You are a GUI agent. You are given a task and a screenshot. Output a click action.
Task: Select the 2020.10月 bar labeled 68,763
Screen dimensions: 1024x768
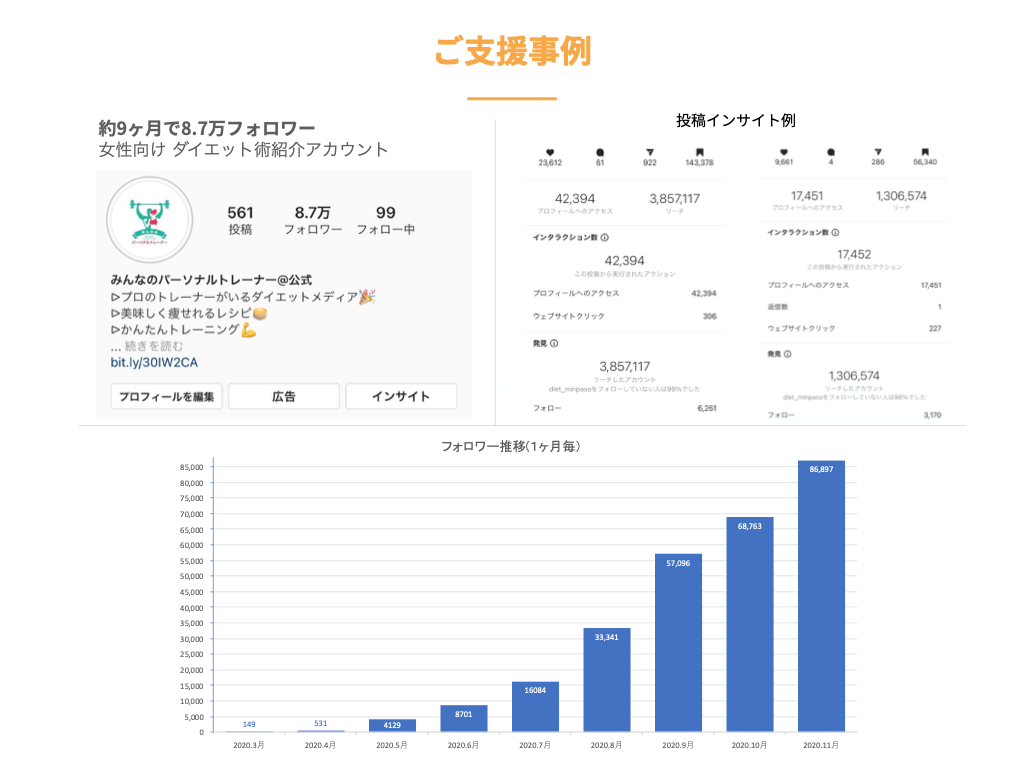tap(750, 624)
